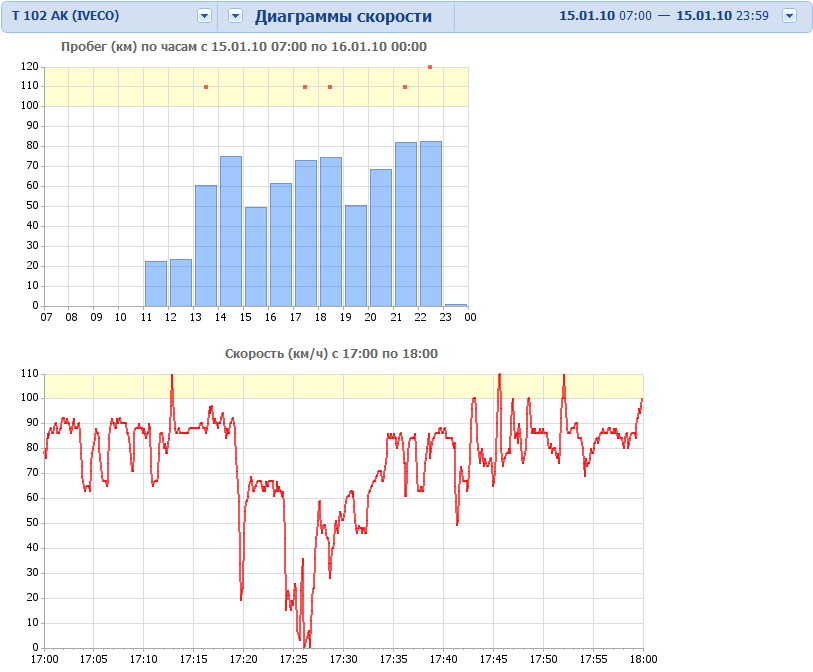
Task: Select the mileage bar for hour 13–14
Action: [x=206, y=246]
